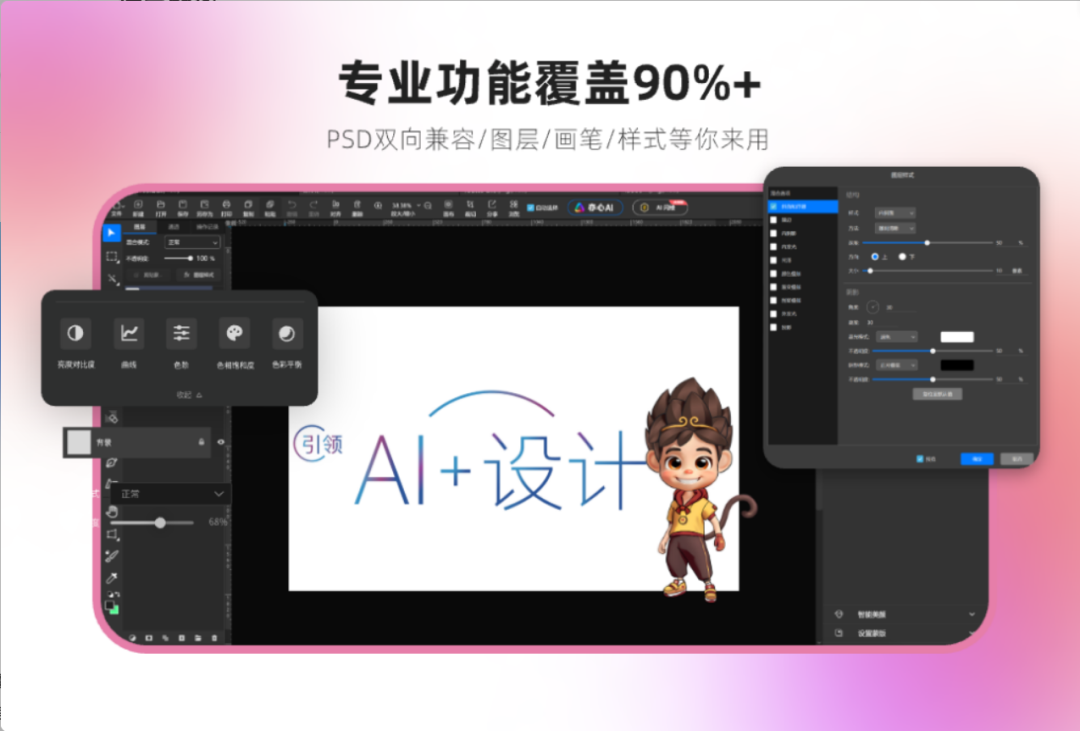The image size is (1080, 731).
Task: Open the 混合模式 dropdown showing 正常
Action: 192,243
